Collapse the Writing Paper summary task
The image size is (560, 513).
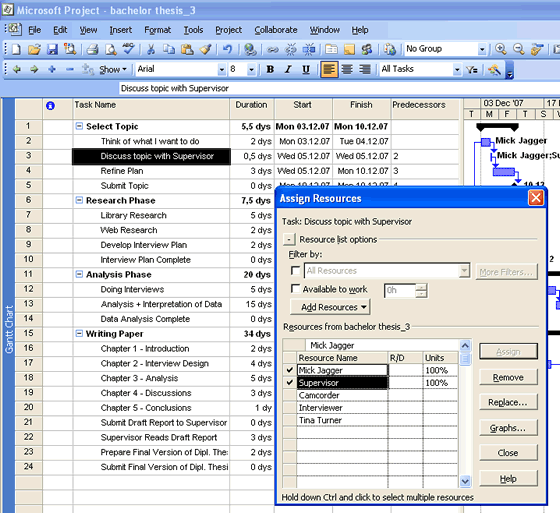click(x=79, y=333)
